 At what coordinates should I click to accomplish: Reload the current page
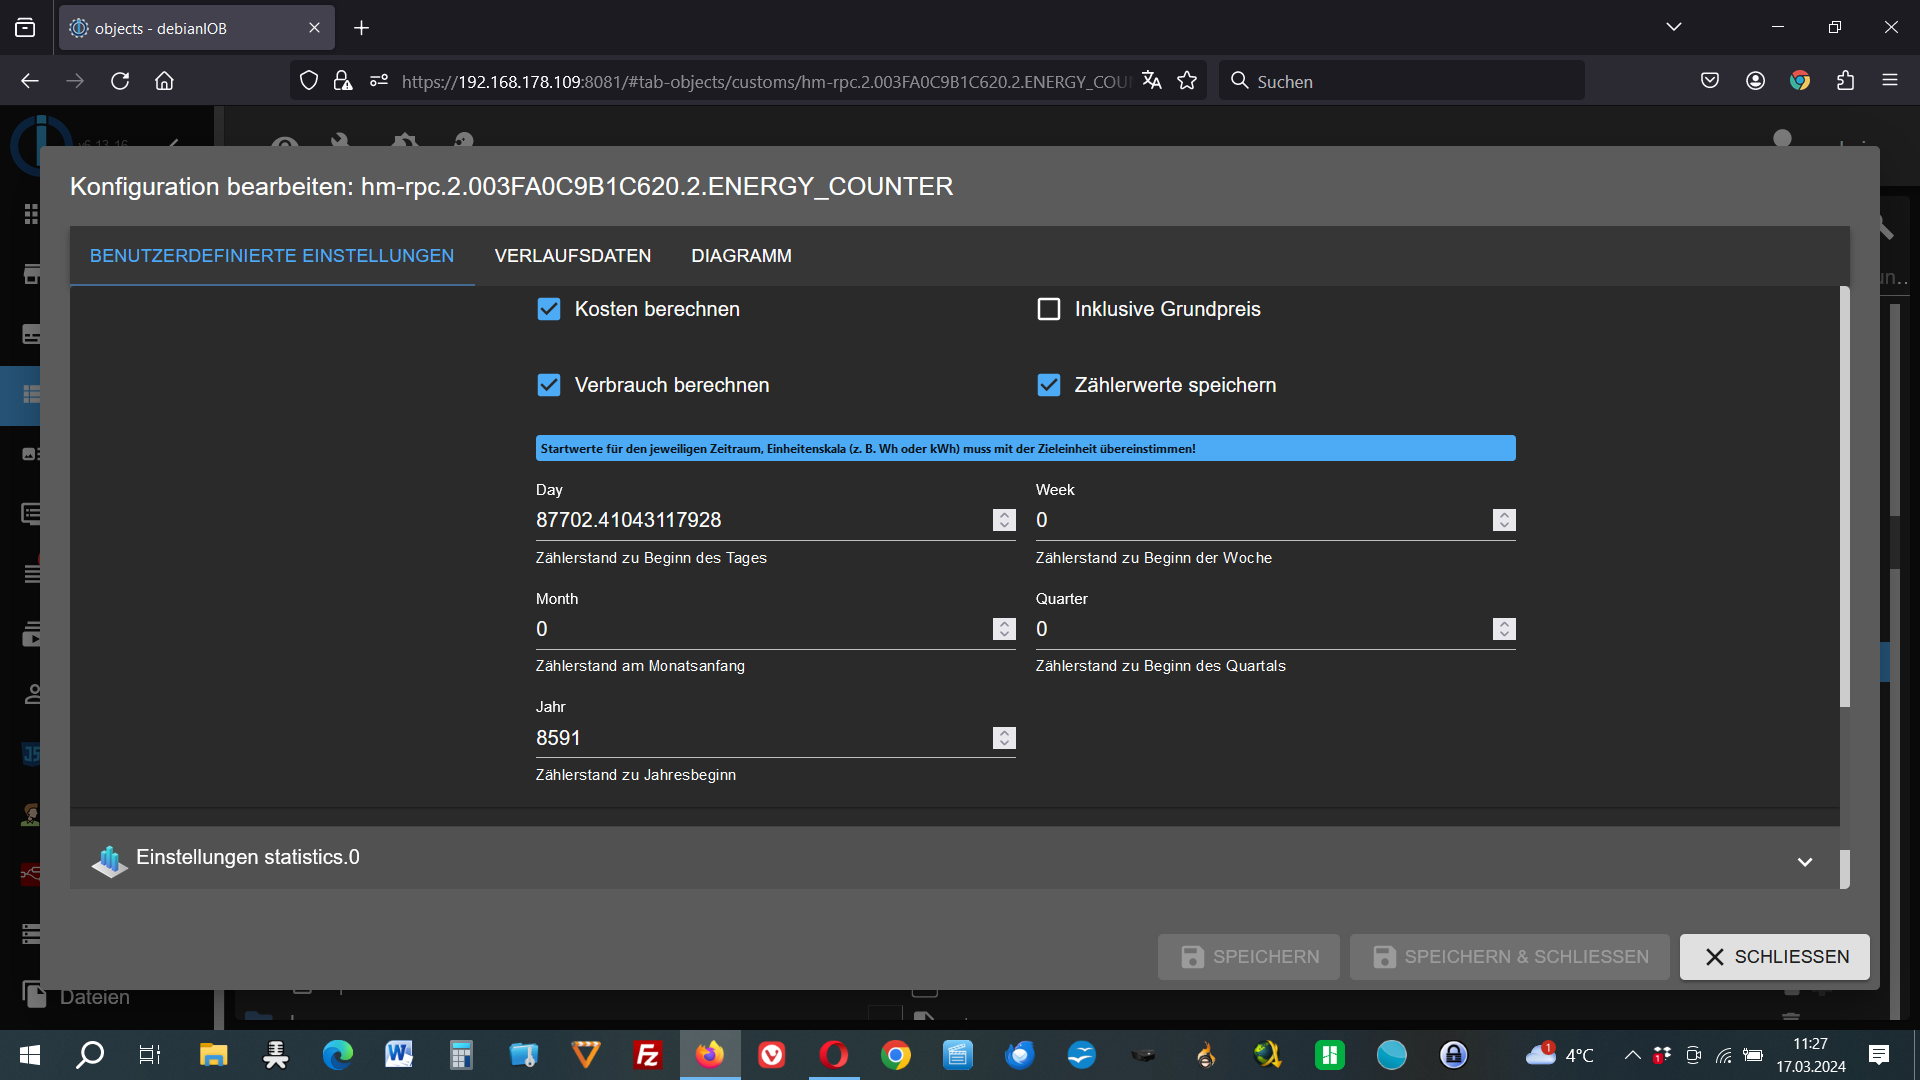[120, 81]
